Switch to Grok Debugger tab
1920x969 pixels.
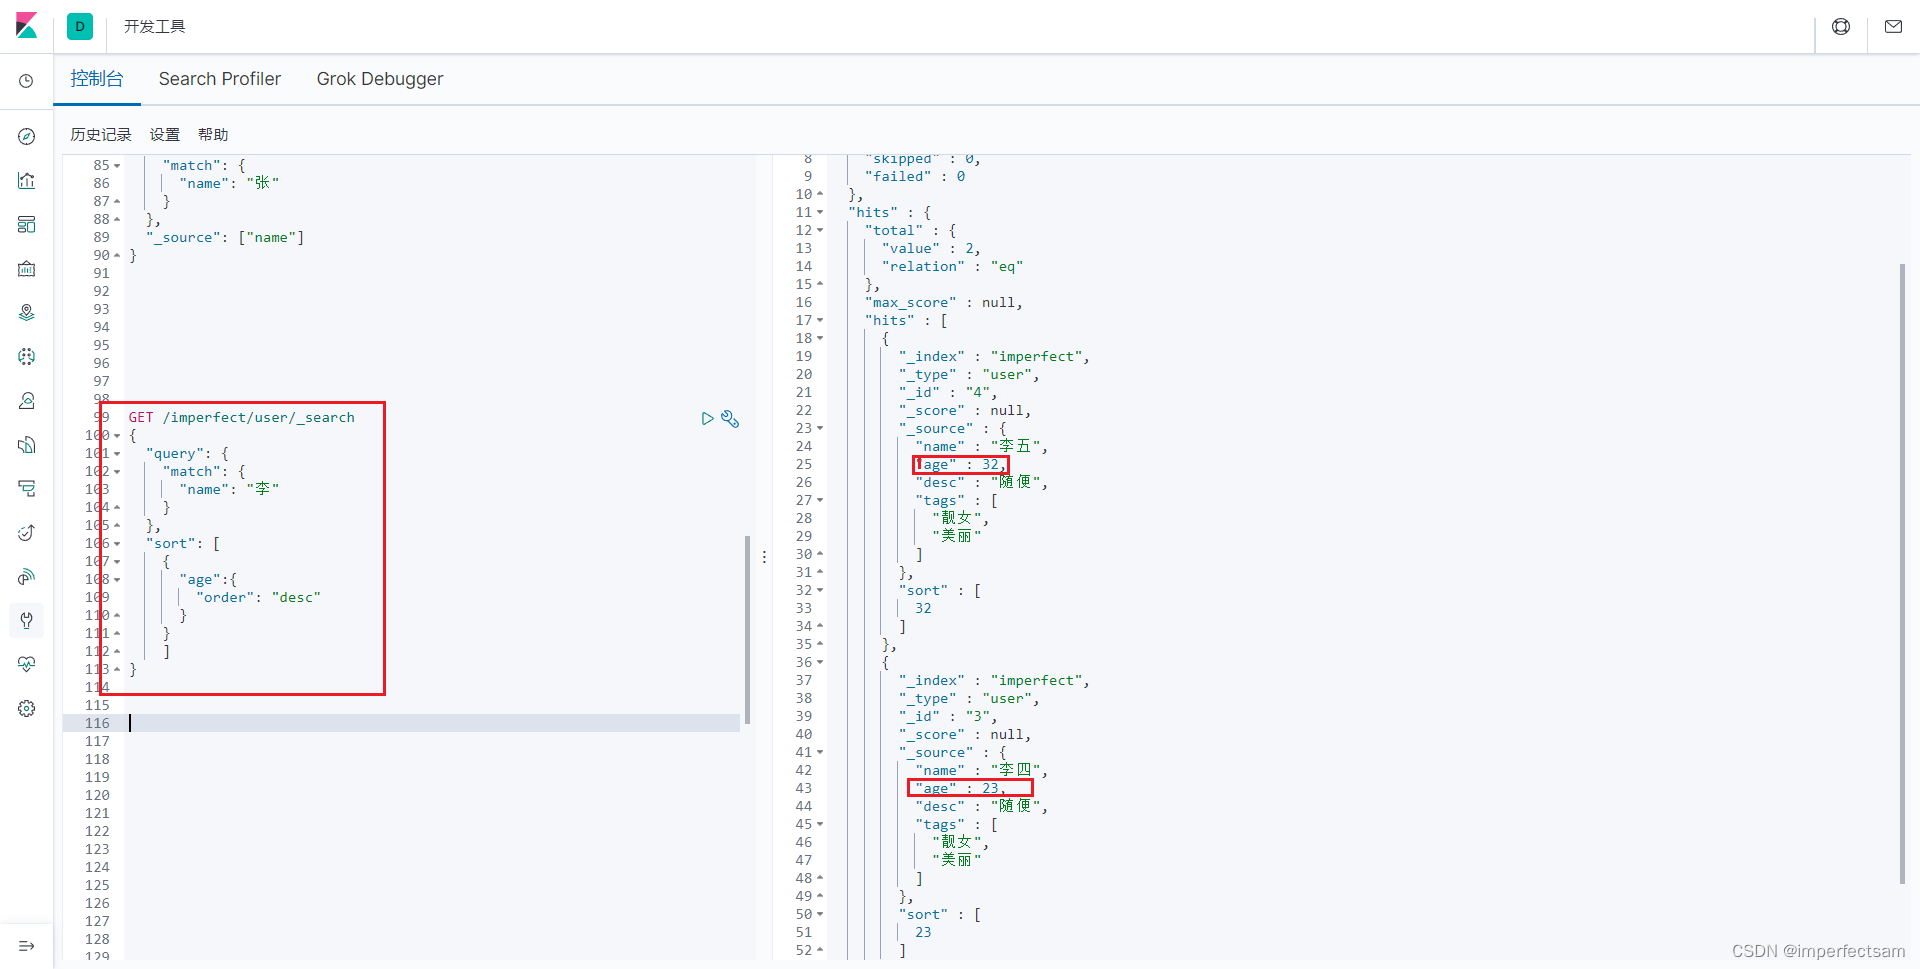point(380,79)
